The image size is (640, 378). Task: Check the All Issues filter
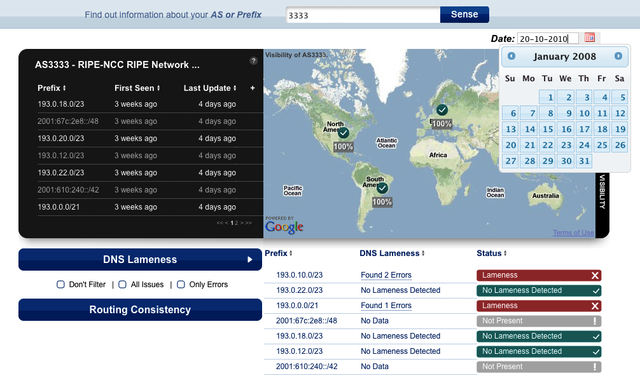[x=122, y=285]
